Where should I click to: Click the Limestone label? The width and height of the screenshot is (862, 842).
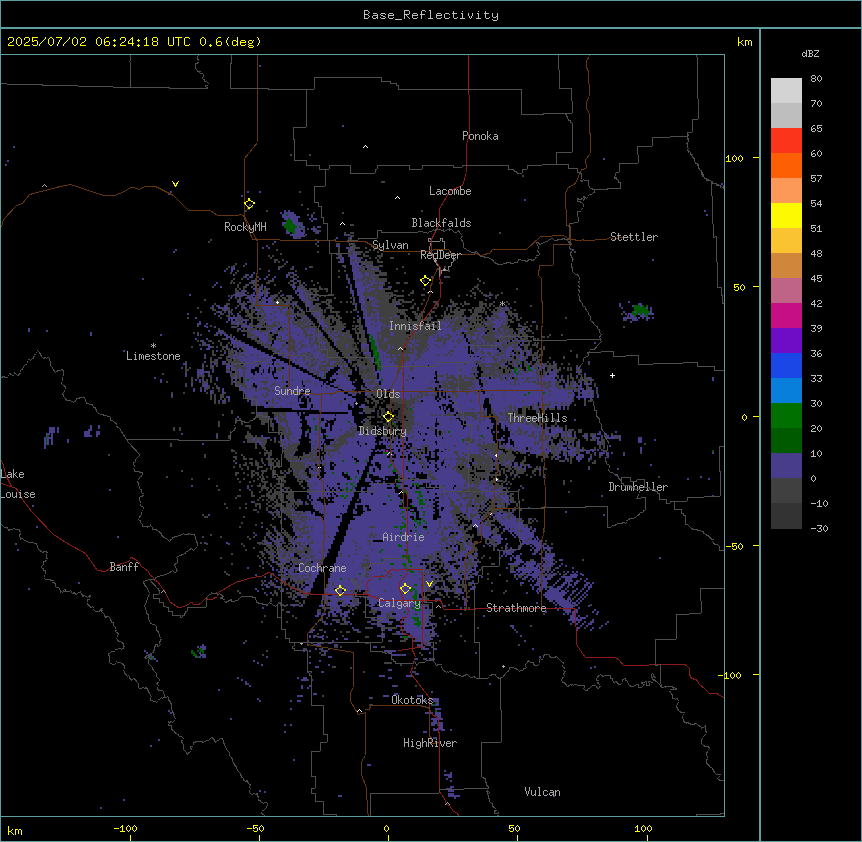point(153,356)
